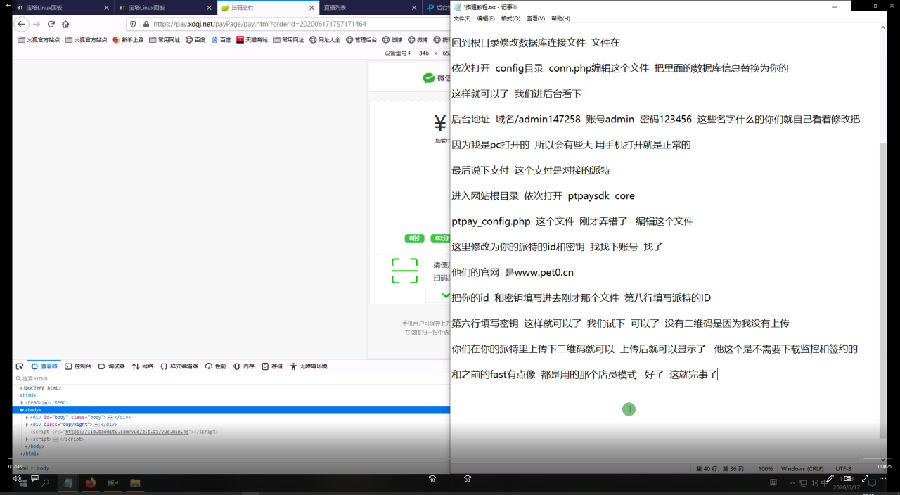This screenshot has height=495, width=900.
Task: Click the ptpay_config.php text in Notepad
Action: (x=491, y=221)
